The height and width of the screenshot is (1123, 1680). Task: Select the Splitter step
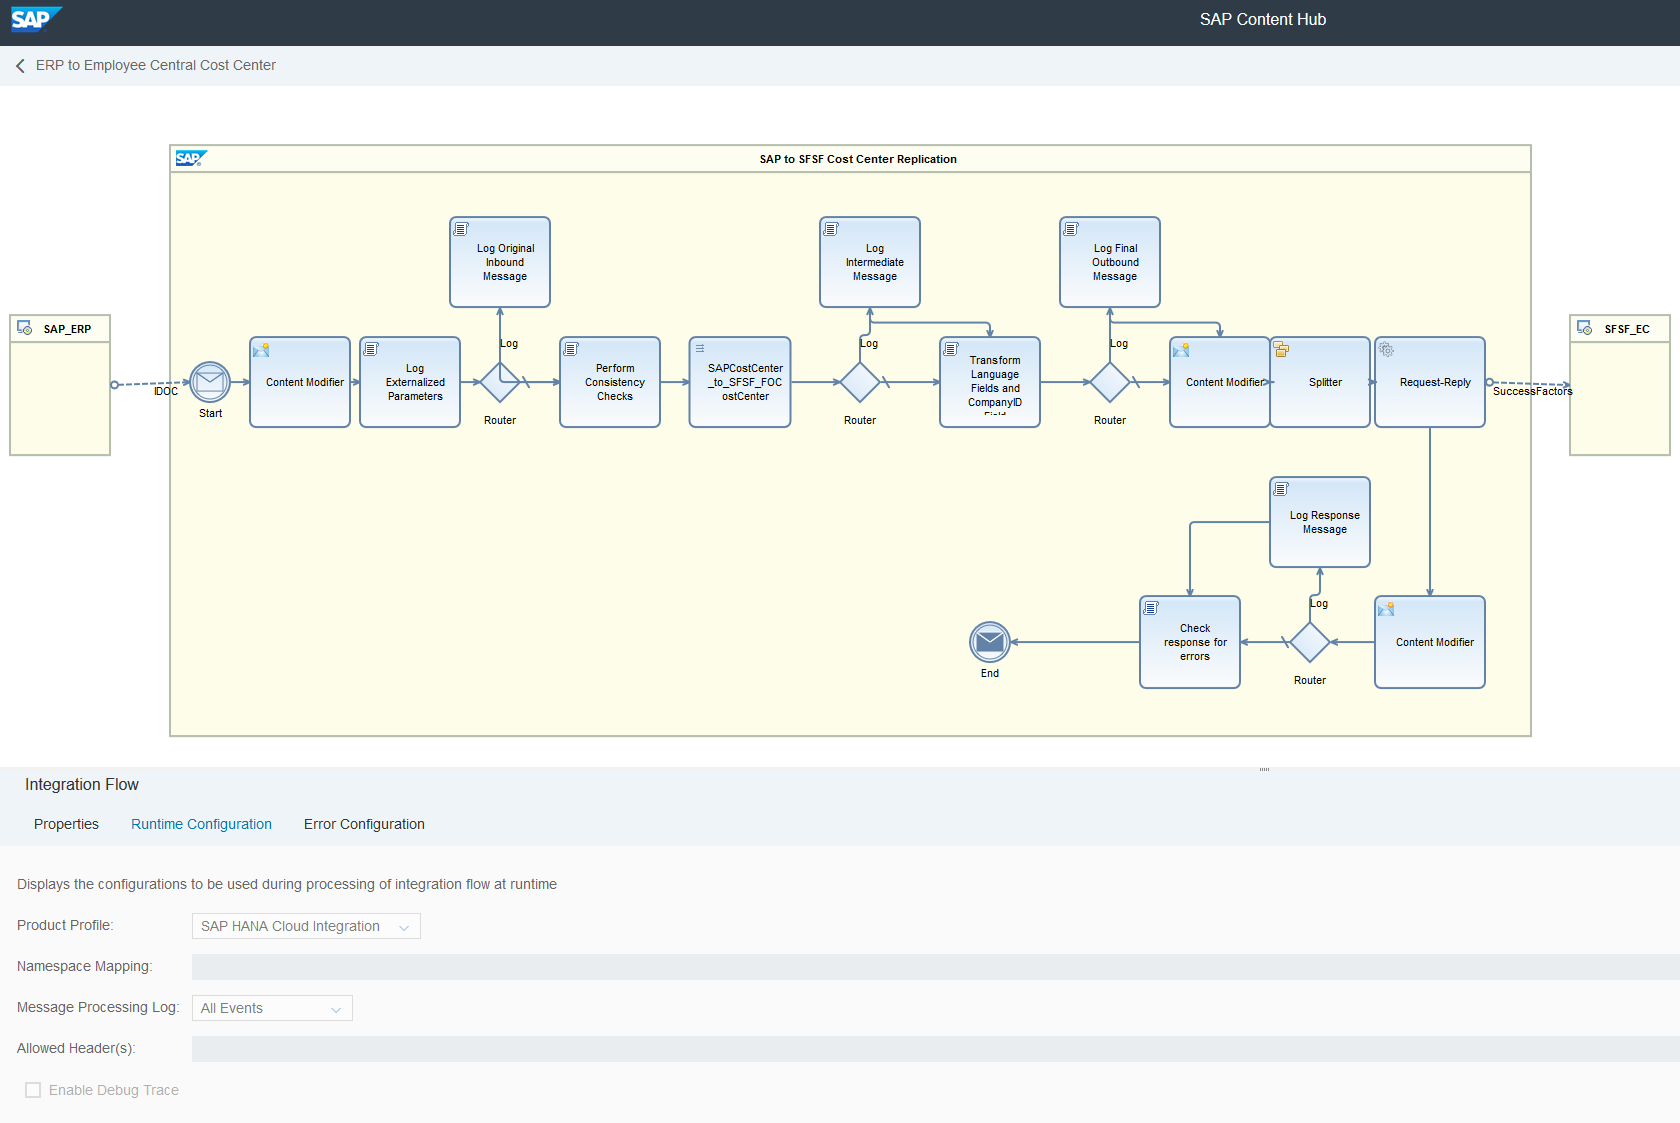[1321, 382]
